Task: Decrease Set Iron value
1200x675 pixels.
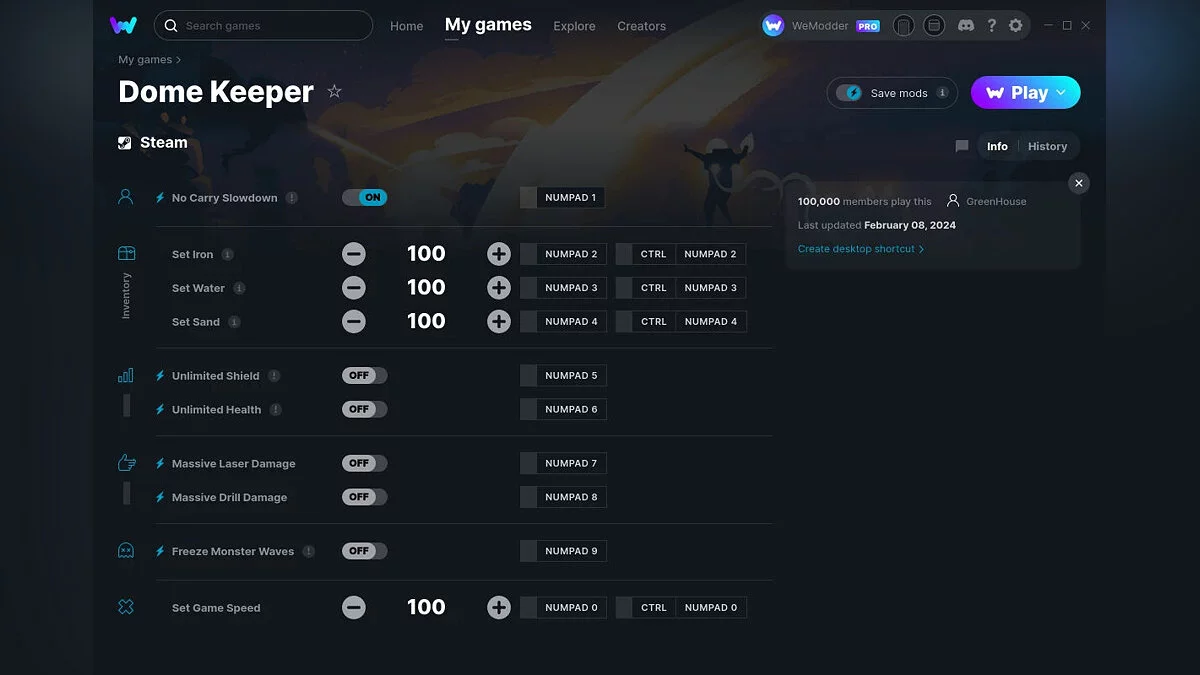Action: tap(354, 254)
